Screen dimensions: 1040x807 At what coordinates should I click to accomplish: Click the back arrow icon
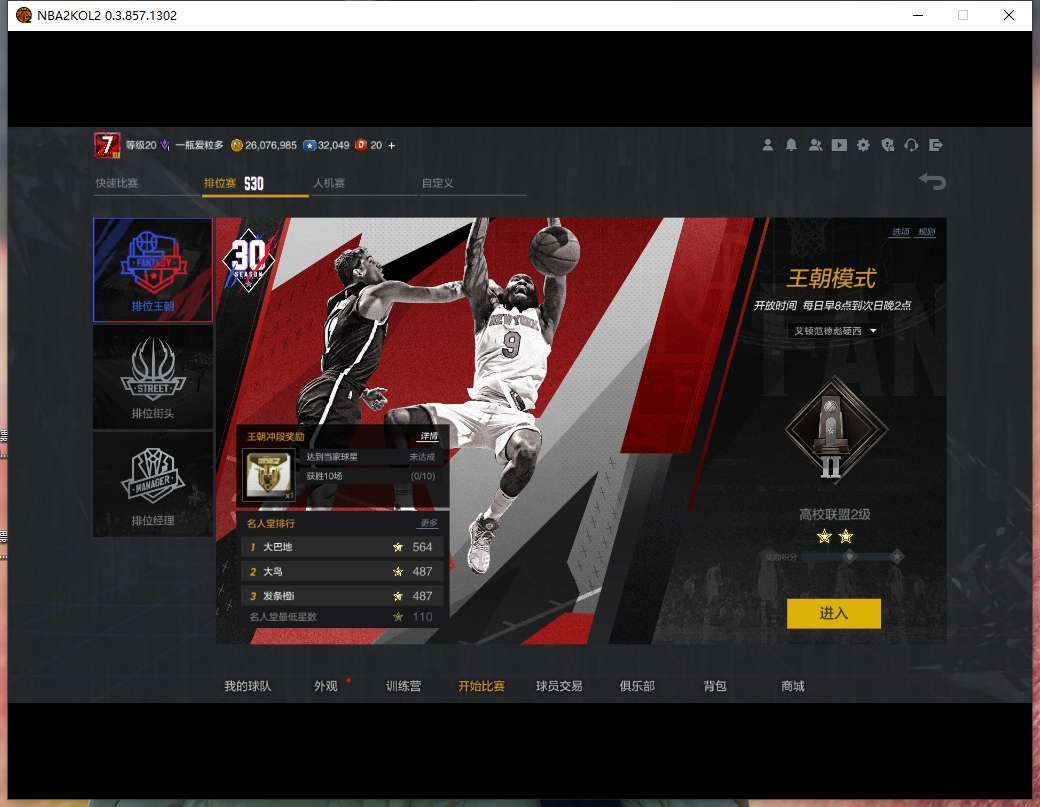pyautogui.click(x=932, y=181)
